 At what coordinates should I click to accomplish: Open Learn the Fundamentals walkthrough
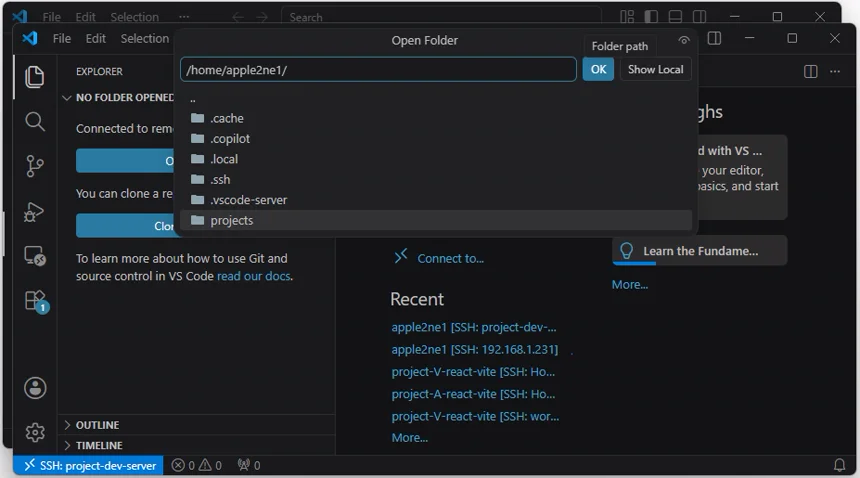pyautogui.click(x=699, y=251)
